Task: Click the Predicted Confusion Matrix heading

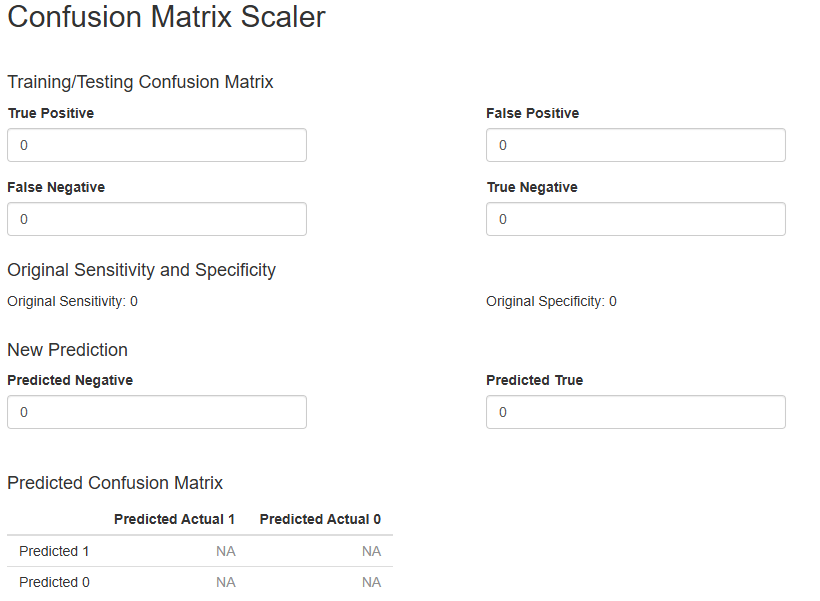Action: 115,483
